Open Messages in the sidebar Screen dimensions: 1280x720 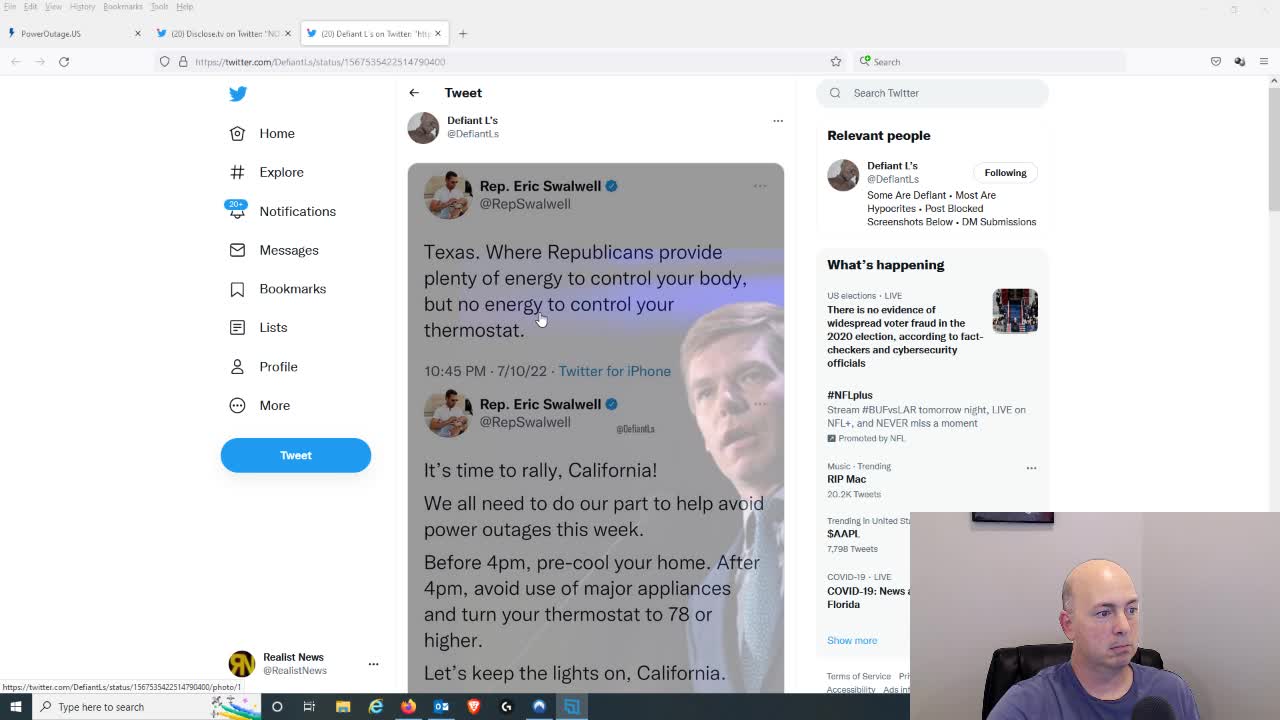(275, 250)
